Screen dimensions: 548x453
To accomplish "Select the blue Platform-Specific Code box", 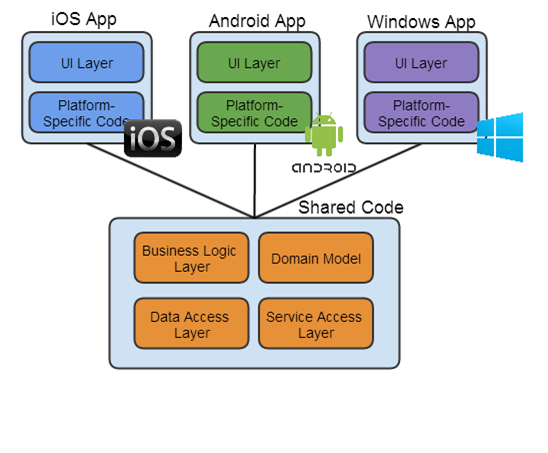I will click(86, 113).
